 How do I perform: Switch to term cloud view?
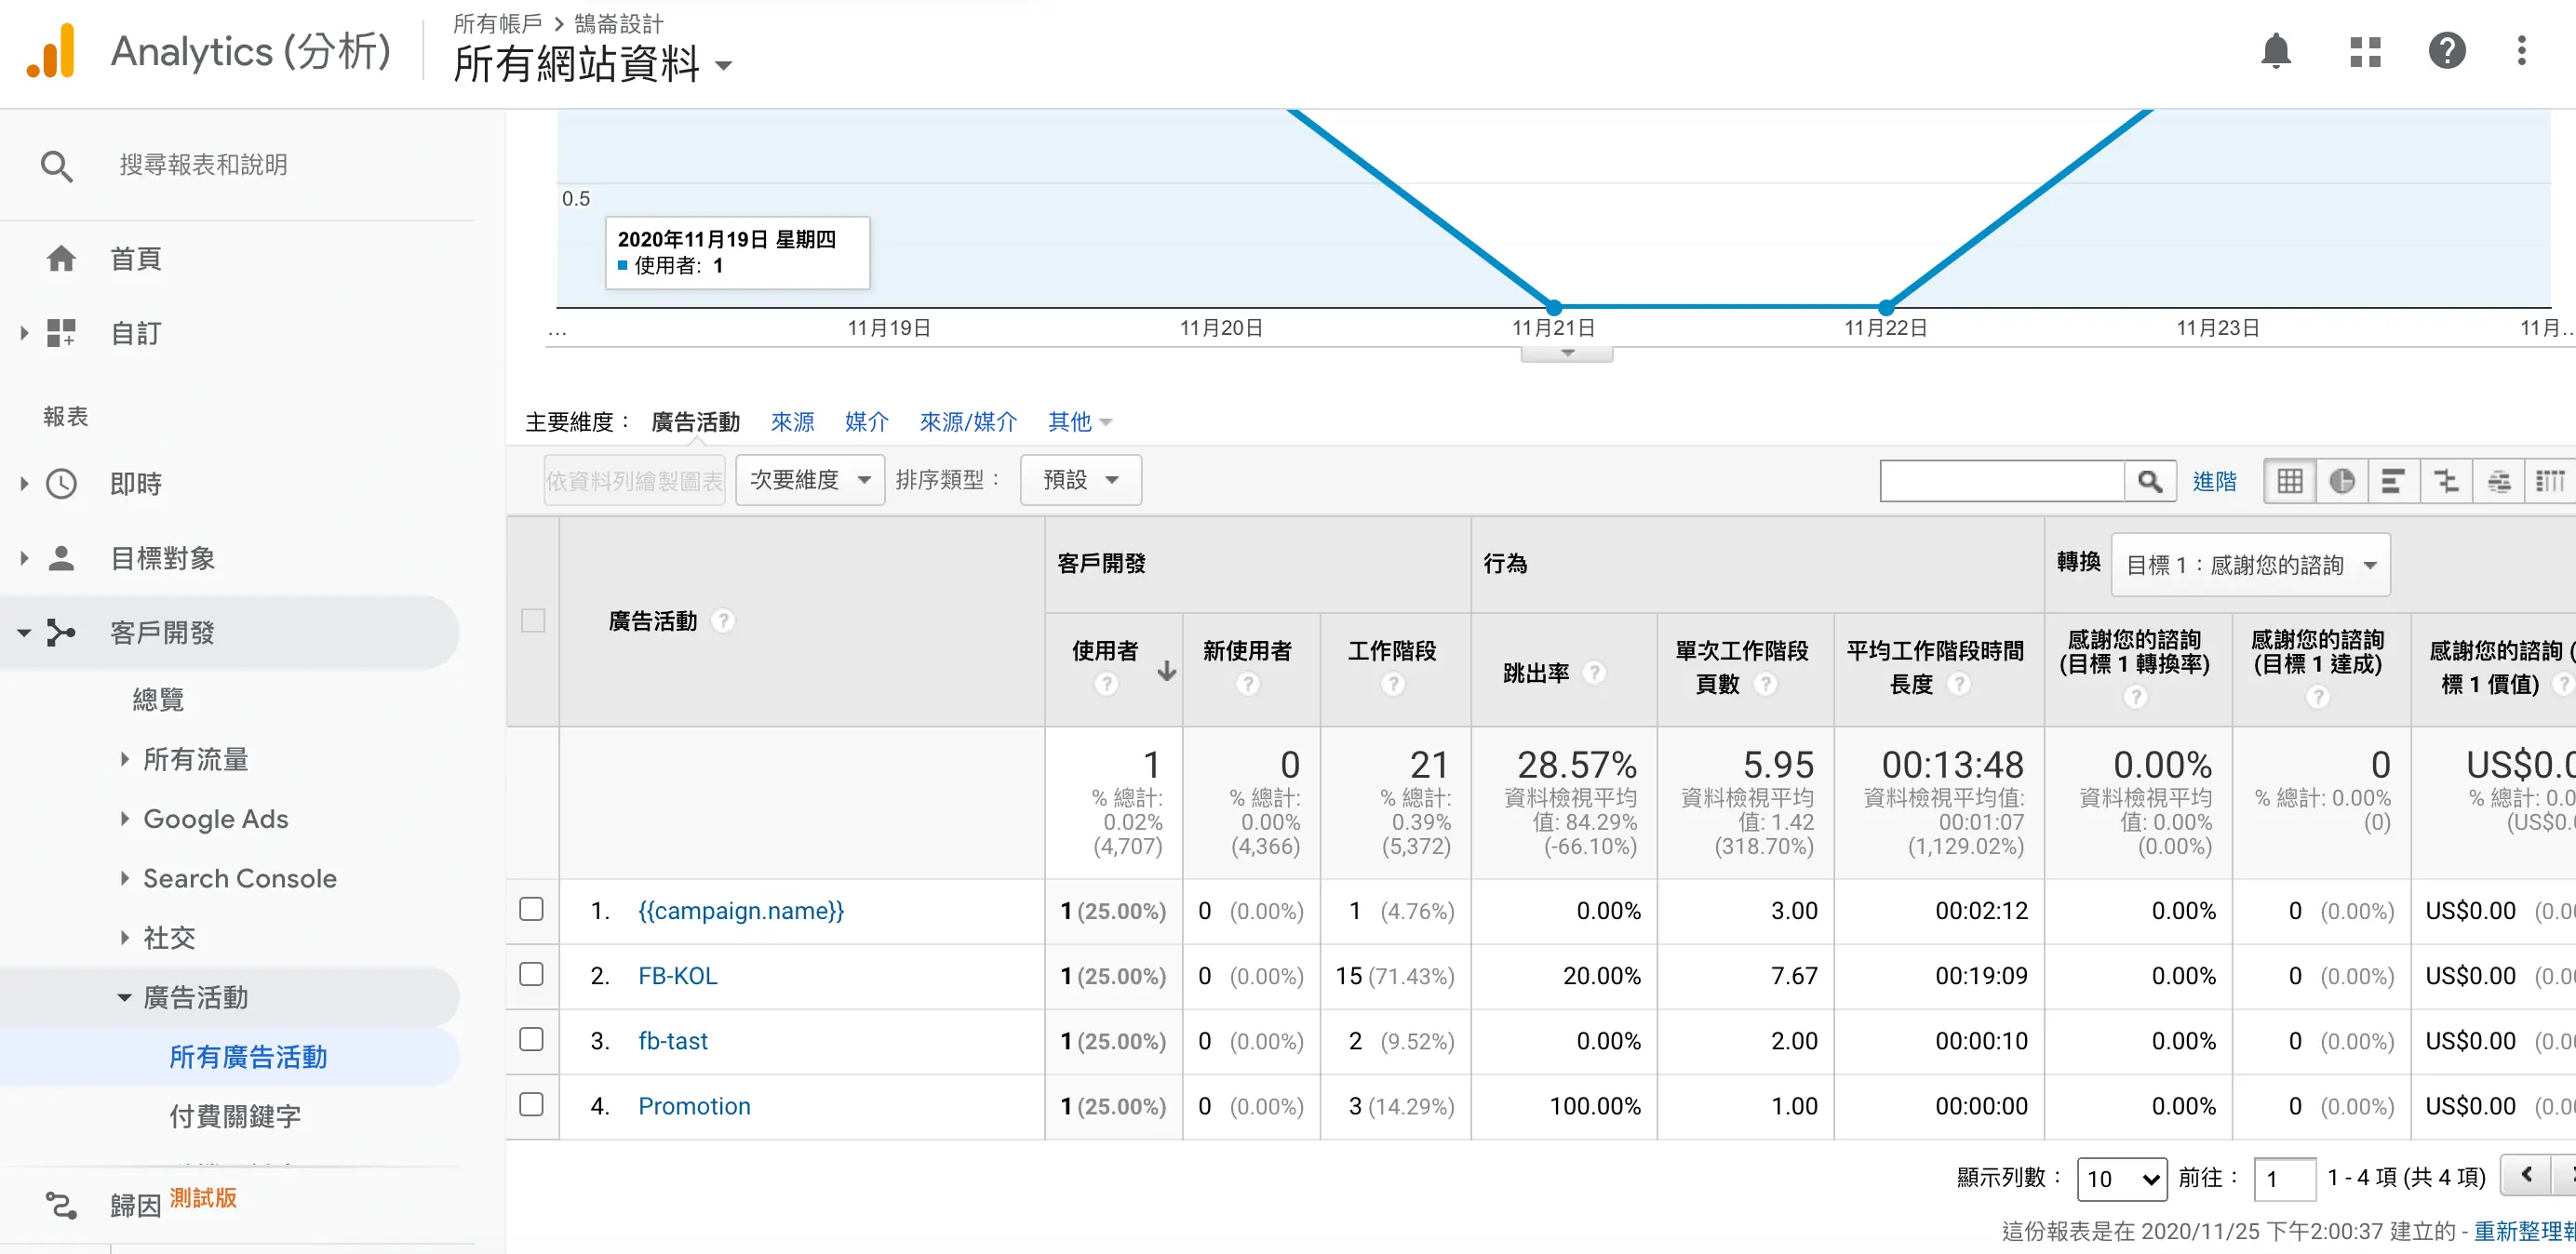[2498, 481]
